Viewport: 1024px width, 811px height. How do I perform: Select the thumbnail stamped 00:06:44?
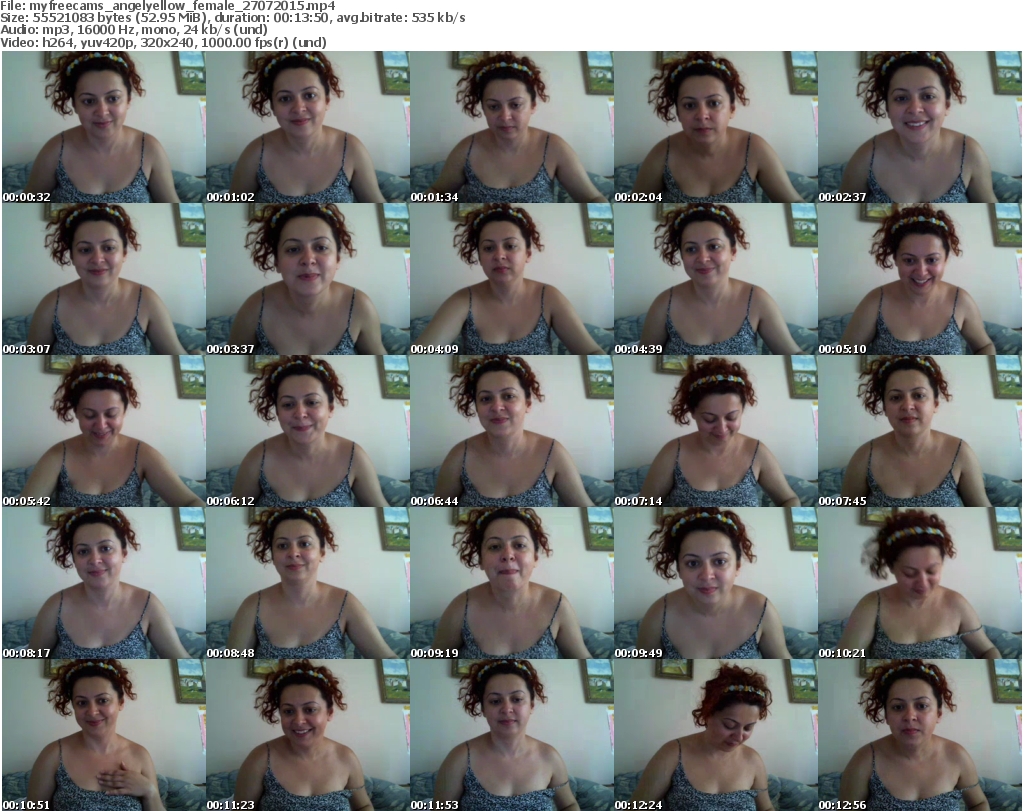tap(511, 431)
